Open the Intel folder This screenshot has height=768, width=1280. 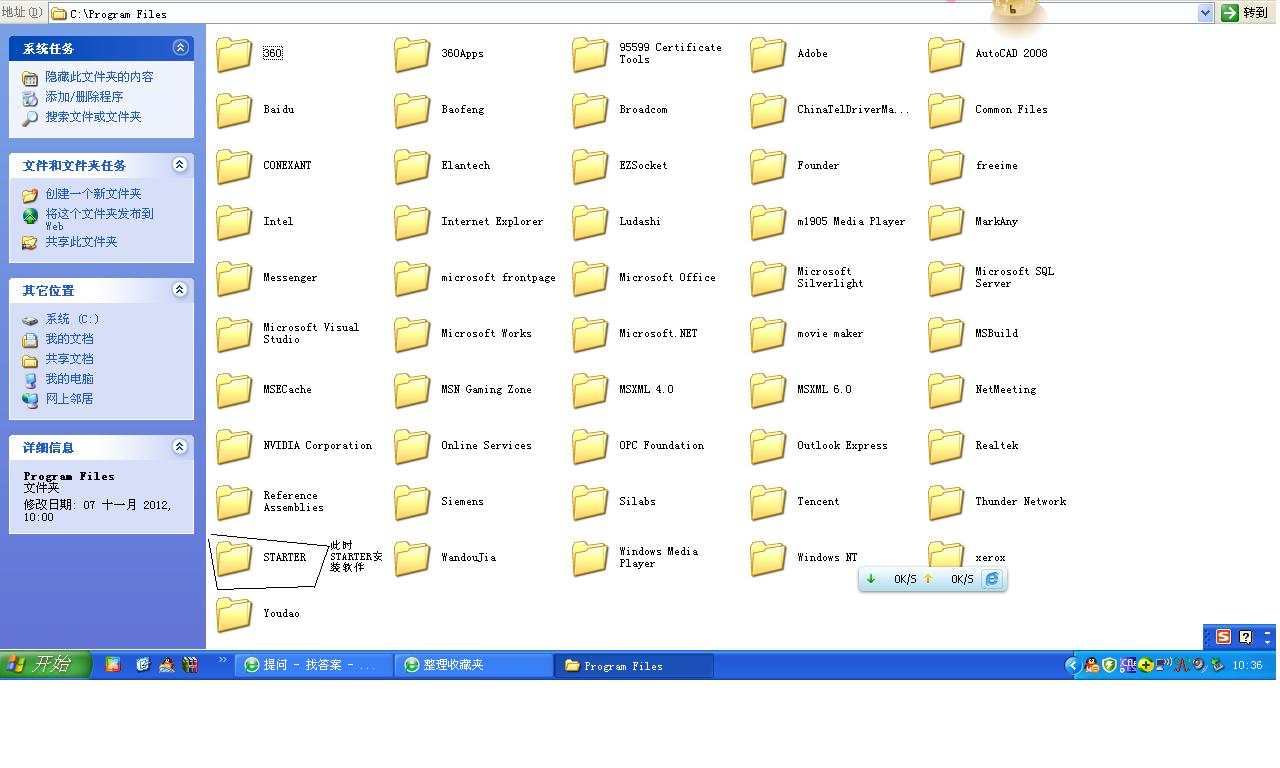(255, 222)
